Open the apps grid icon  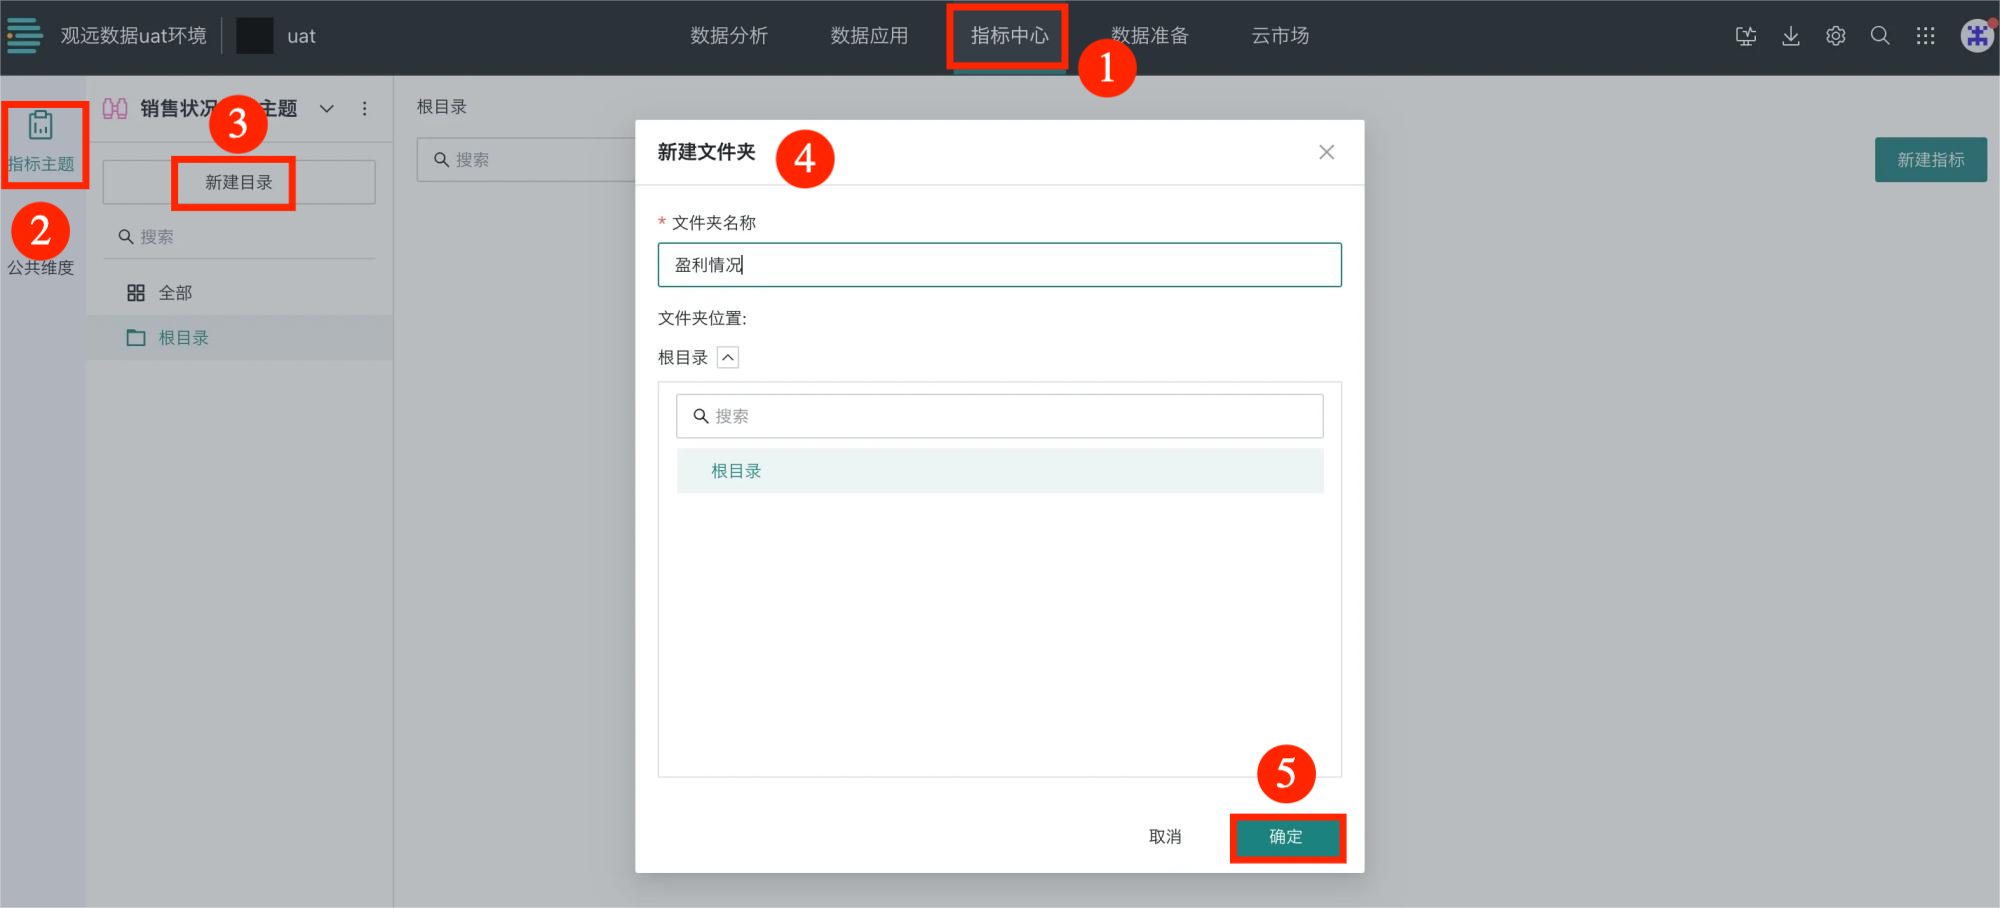tap(1925, 36)
